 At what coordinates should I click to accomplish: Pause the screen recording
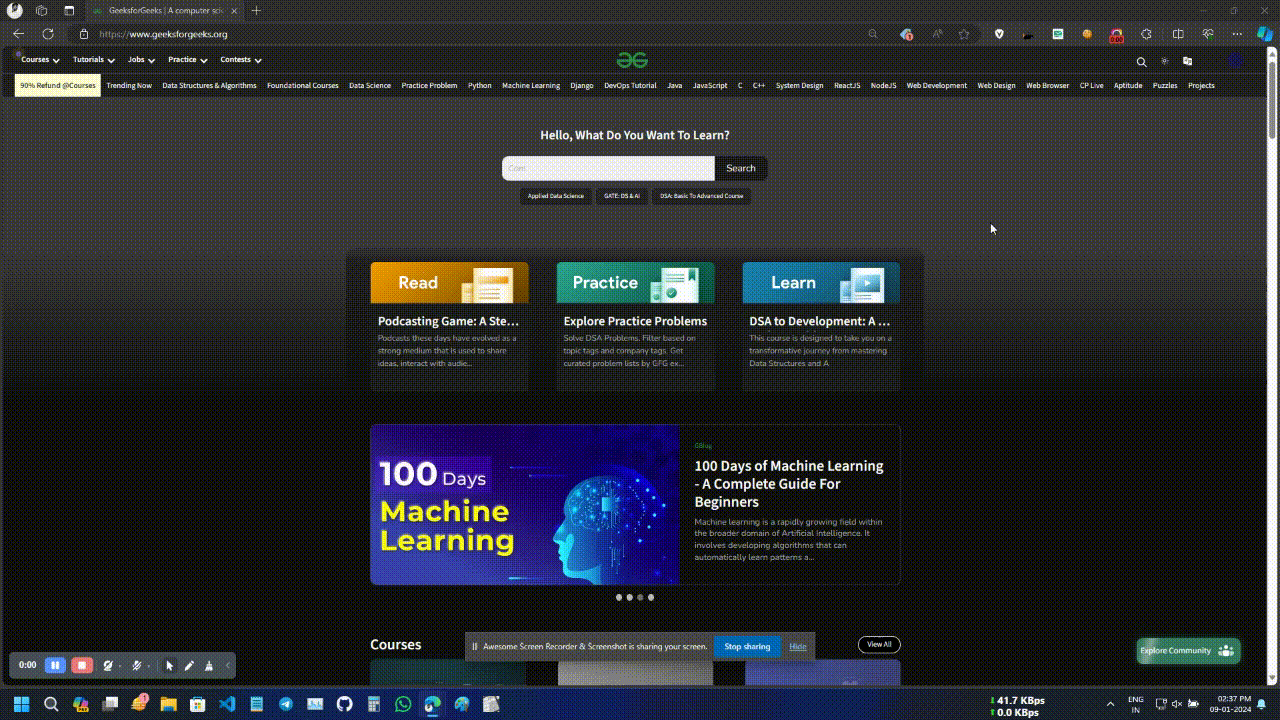(56, 665)
